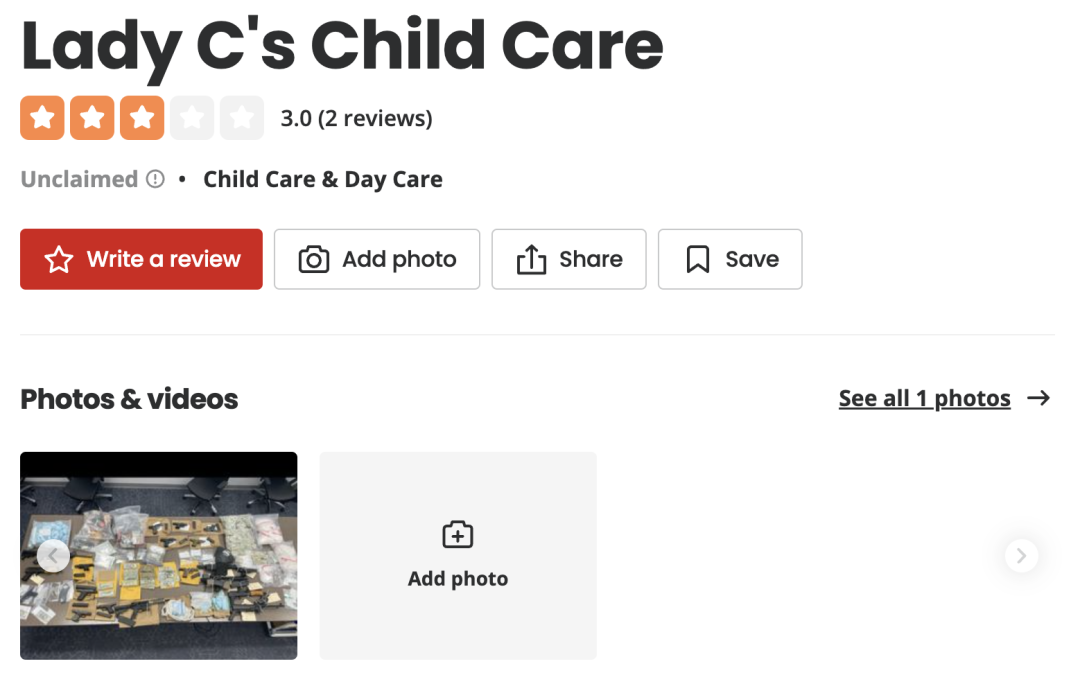The width and height of the screenshot is (1080, 675).
Task: Open the Child Care & Day Care category
Action: (323, 179)
